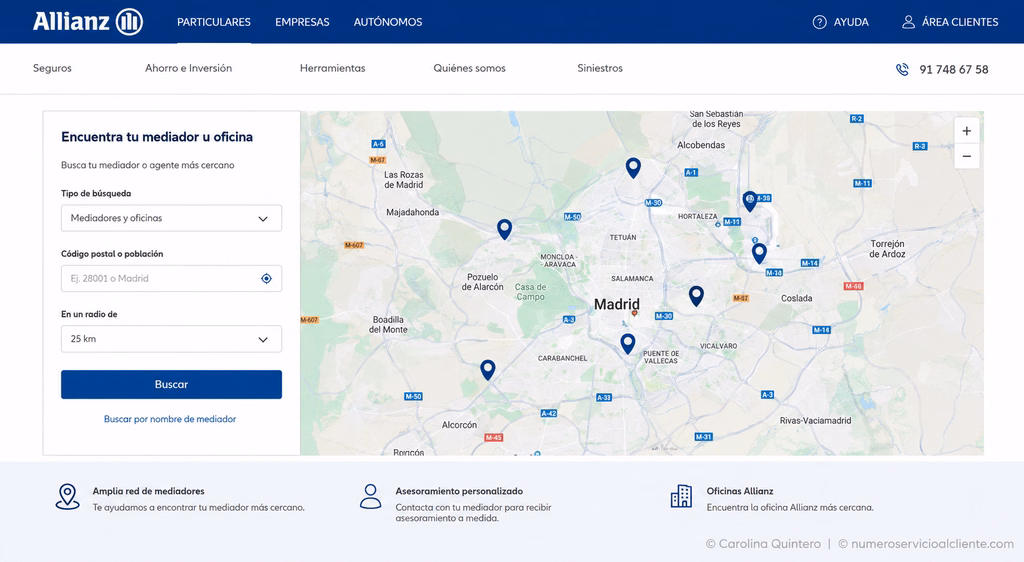Click Majadahonda map label
1024x562 pixels.
(x=413, y=212)
